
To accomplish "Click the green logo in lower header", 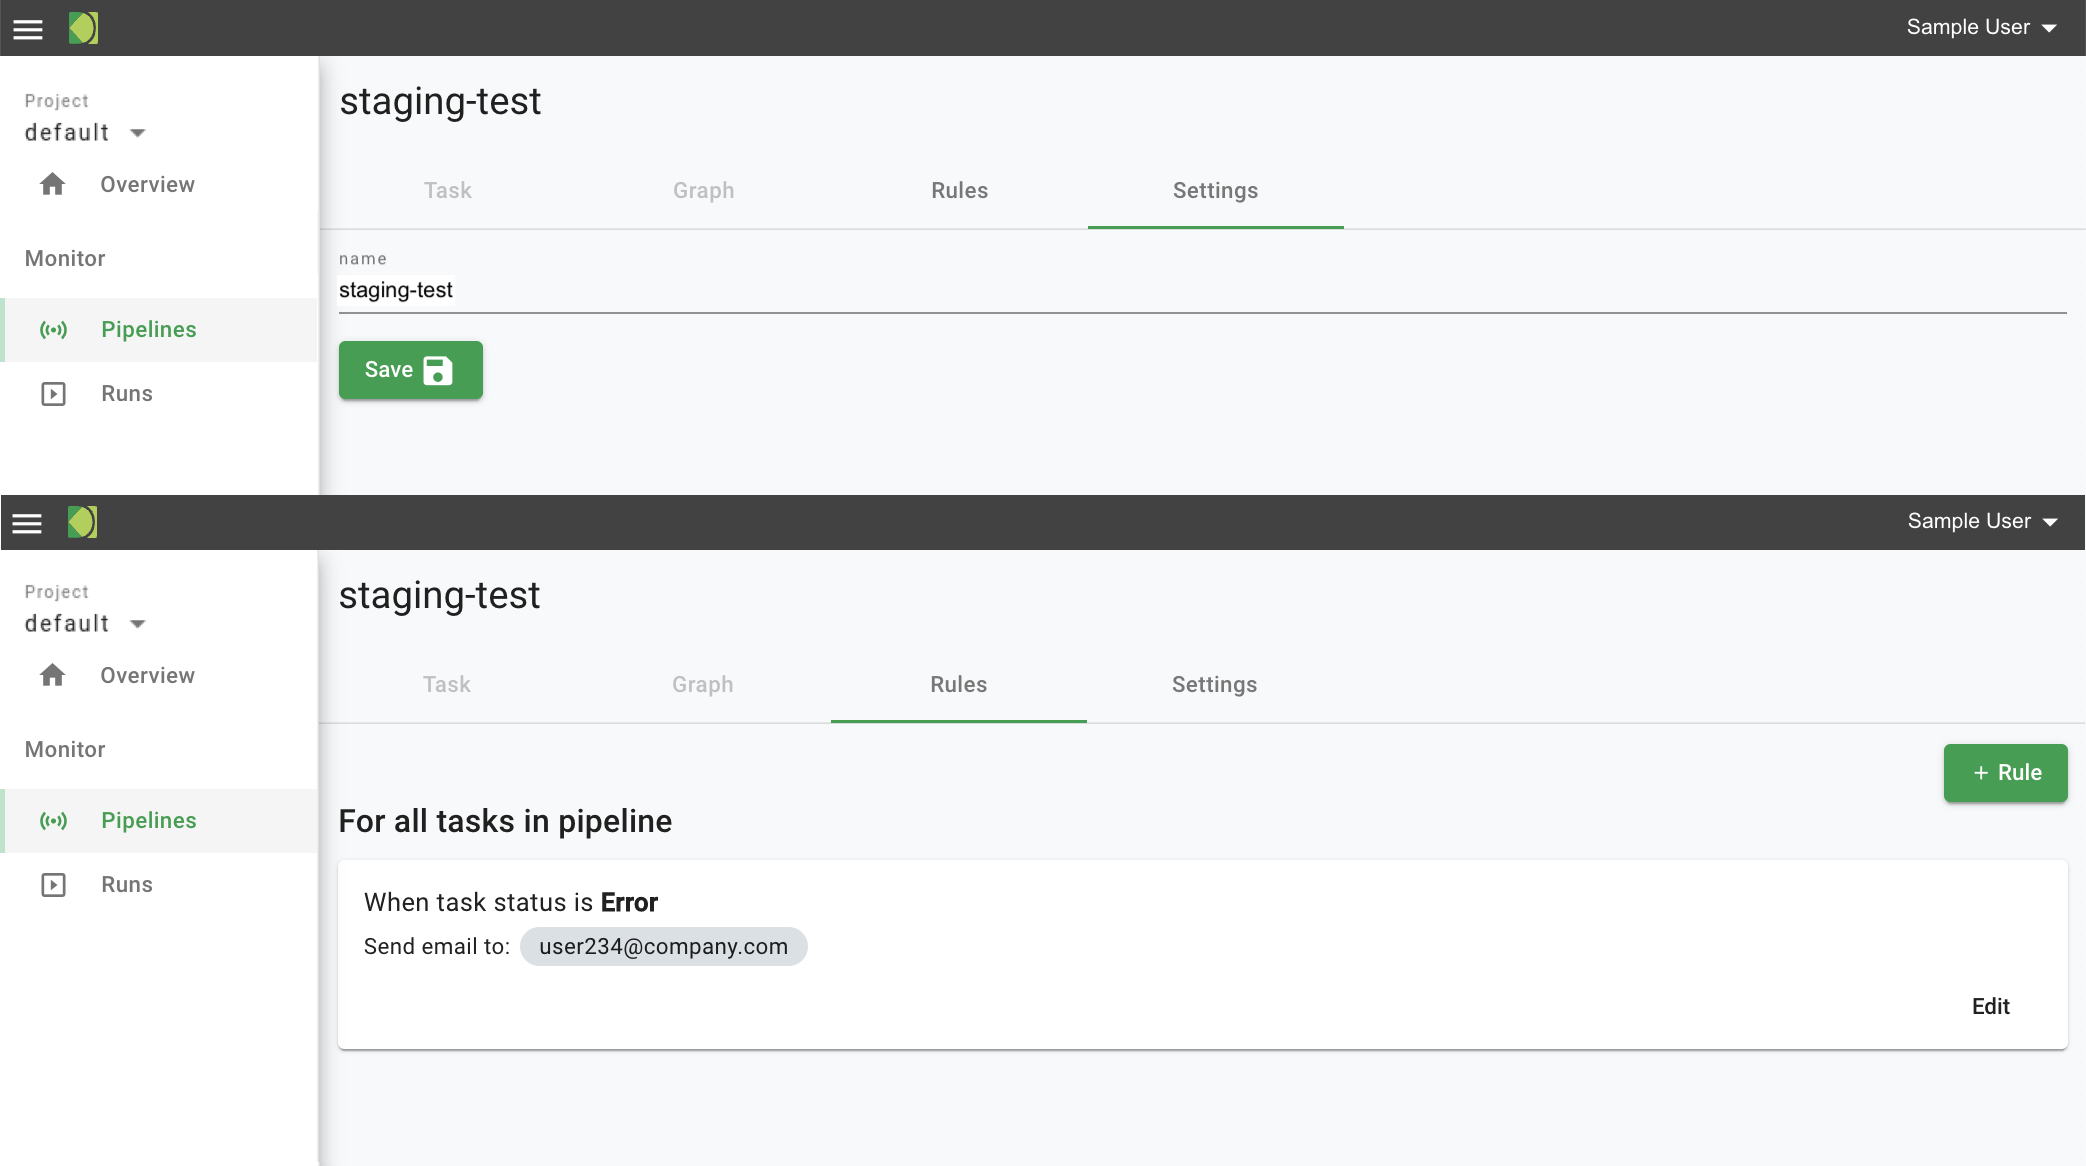I will (x=83, y=522).
